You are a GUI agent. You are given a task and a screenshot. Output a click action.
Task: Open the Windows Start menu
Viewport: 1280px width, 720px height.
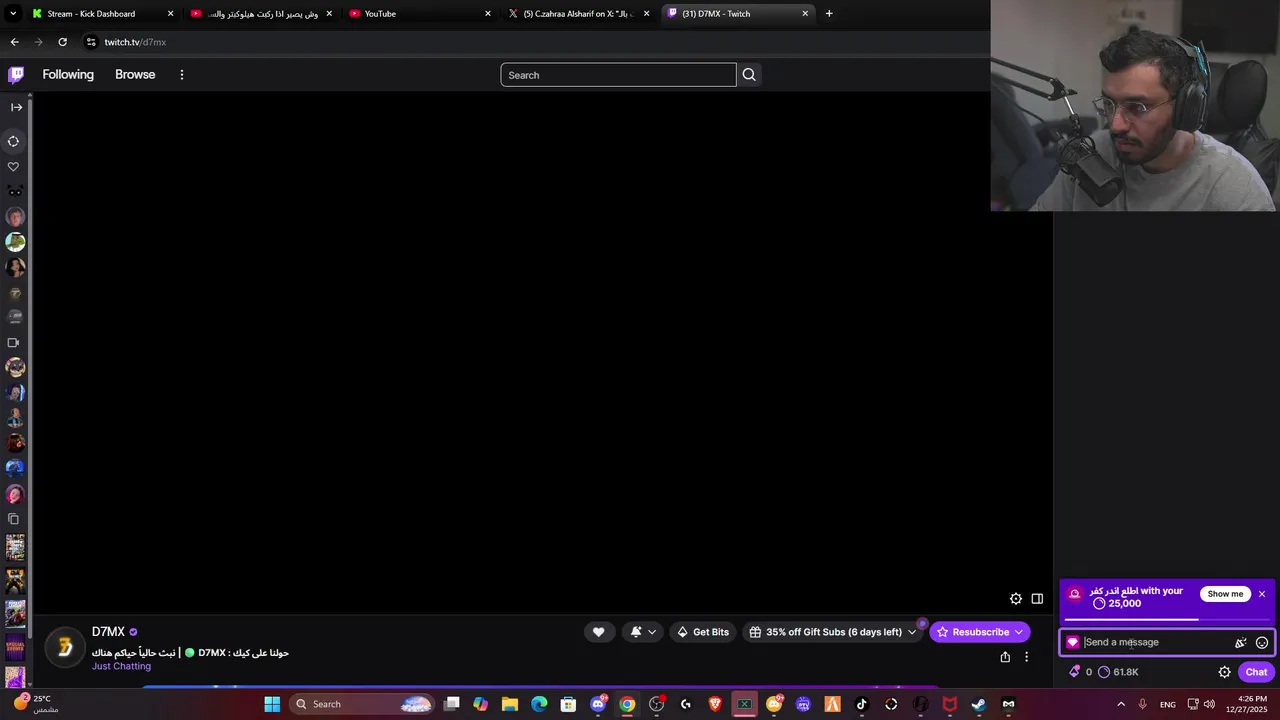pos(272,704)
